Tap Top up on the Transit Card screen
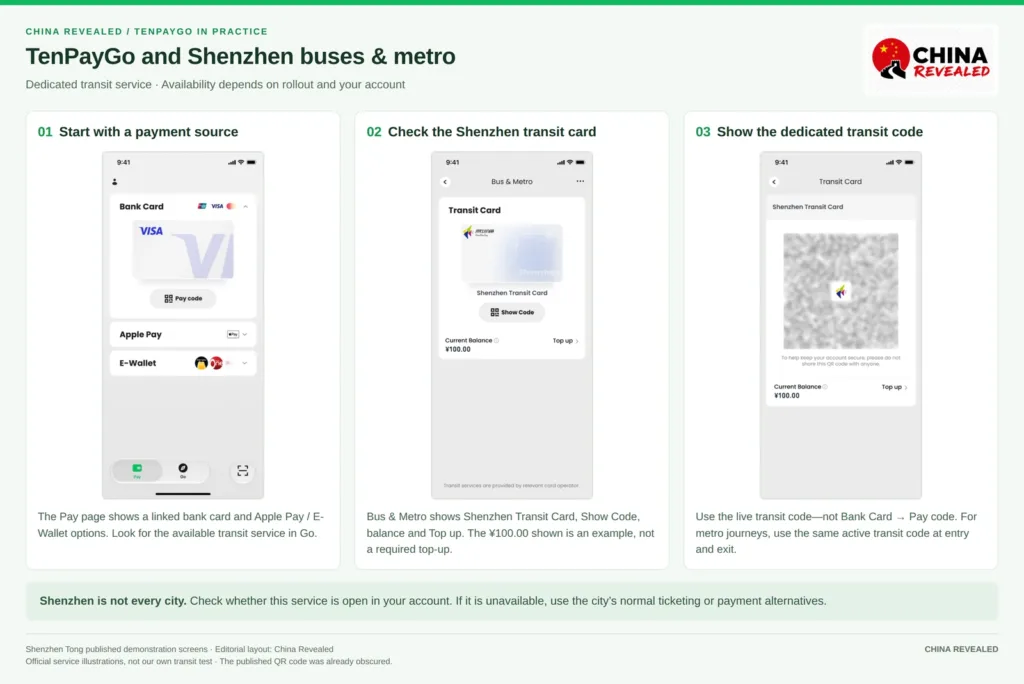 pos(895,387)
